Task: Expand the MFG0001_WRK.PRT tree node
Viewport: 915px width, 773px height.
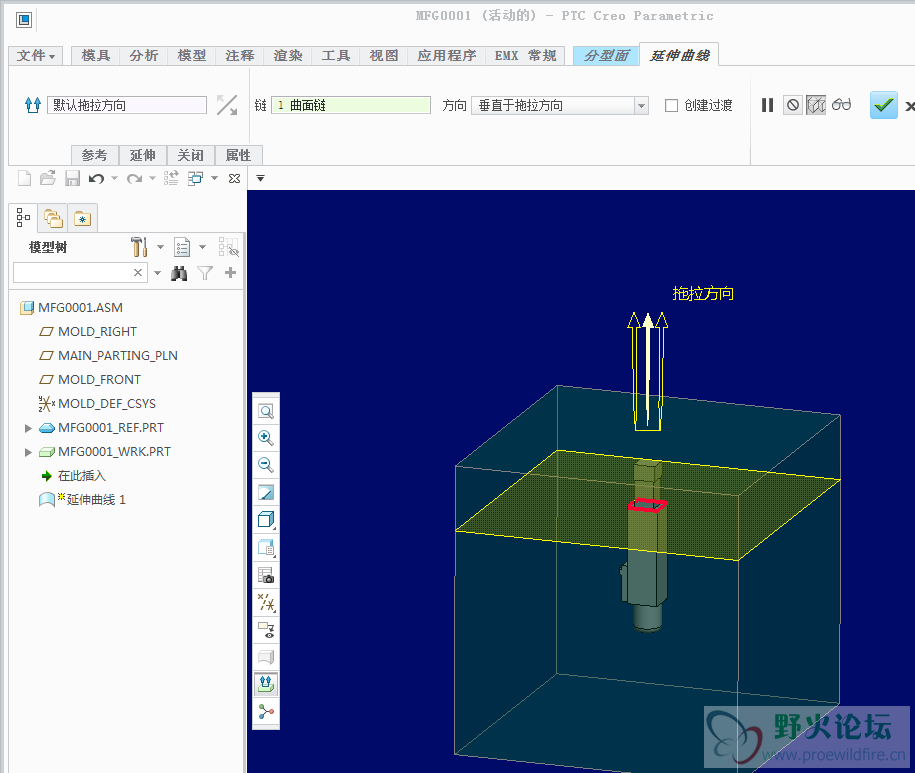Action: pyautogui.click(x=28, y=452)
